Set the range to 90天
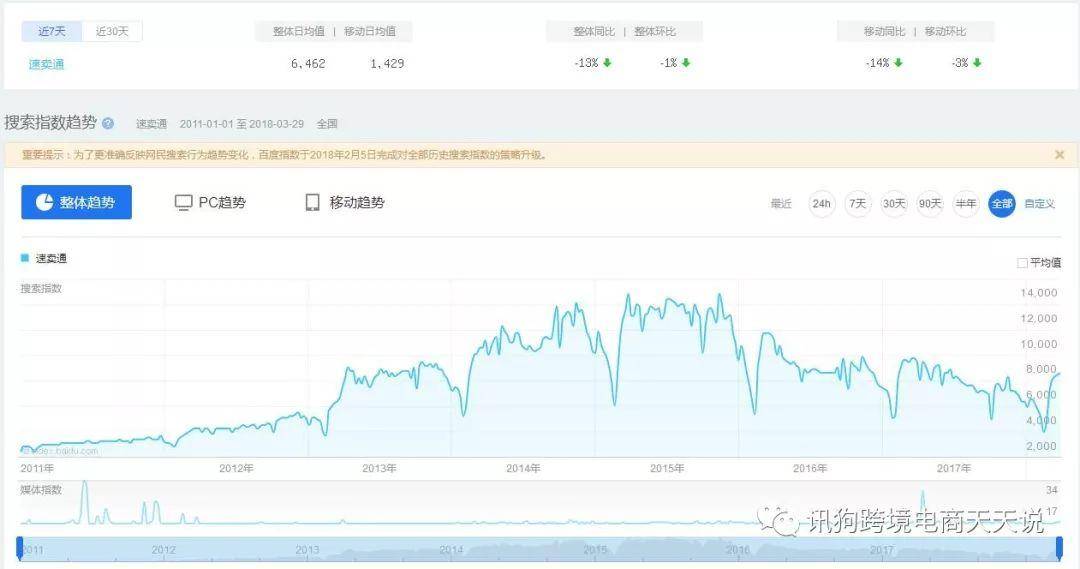 [x=929, y=203]
